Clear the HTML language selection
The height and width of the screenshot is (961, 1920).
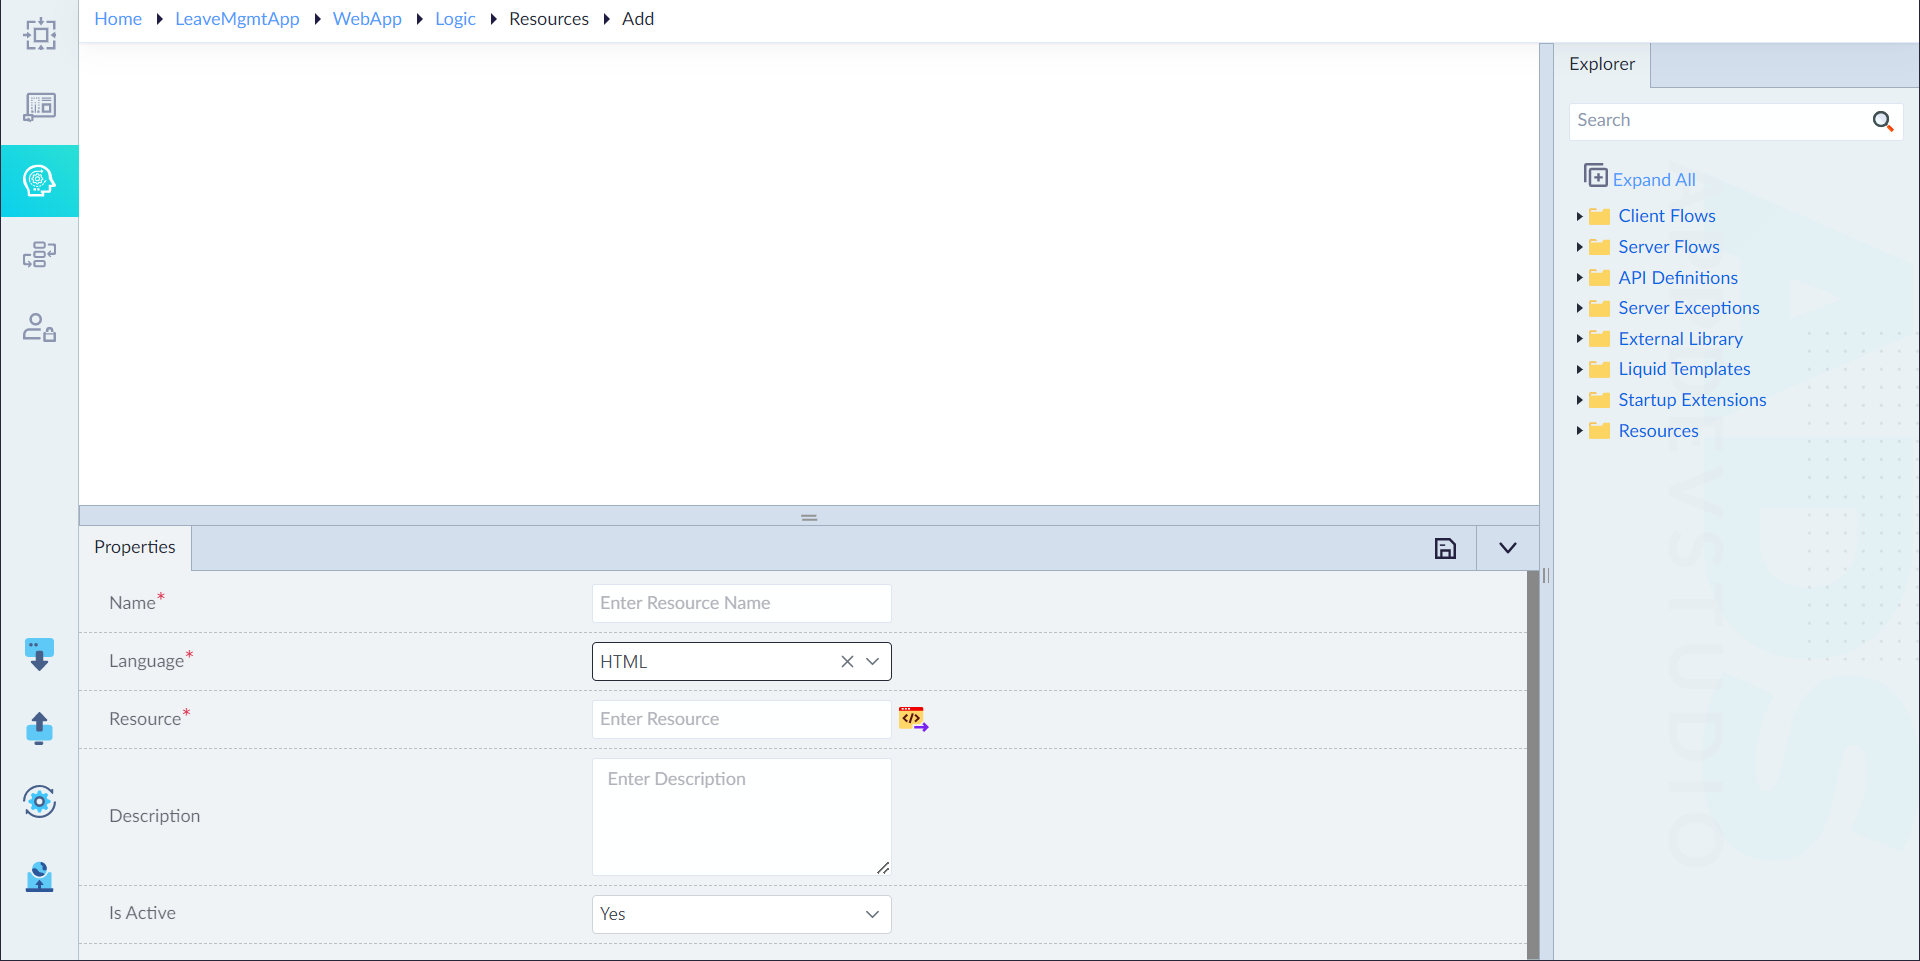(847, 661)
